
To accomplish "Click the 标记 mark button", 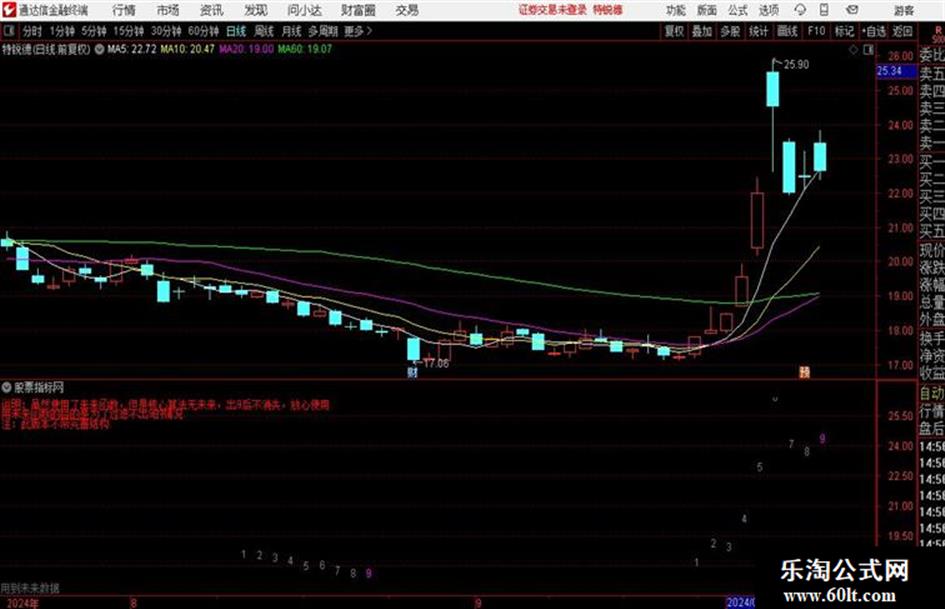I will click(x=844, y=31).
